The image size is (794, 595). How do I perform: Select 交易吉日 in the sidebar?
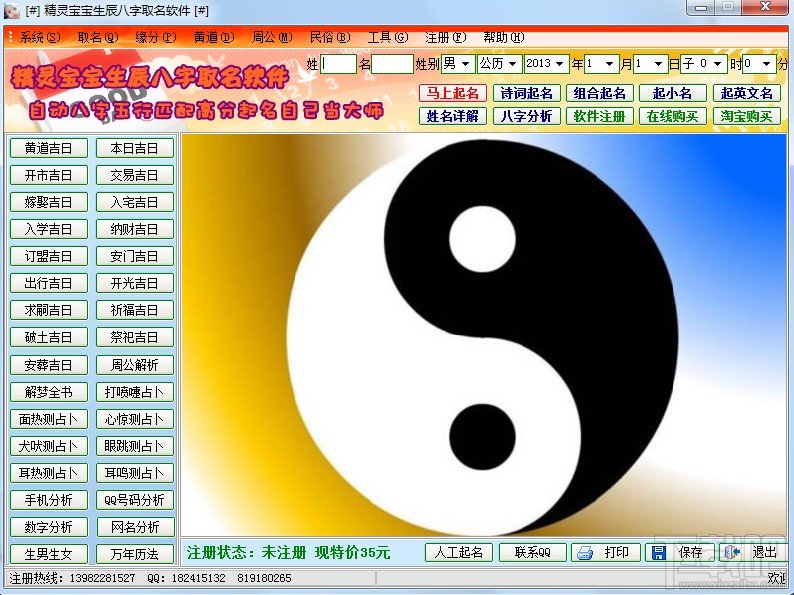135,175
